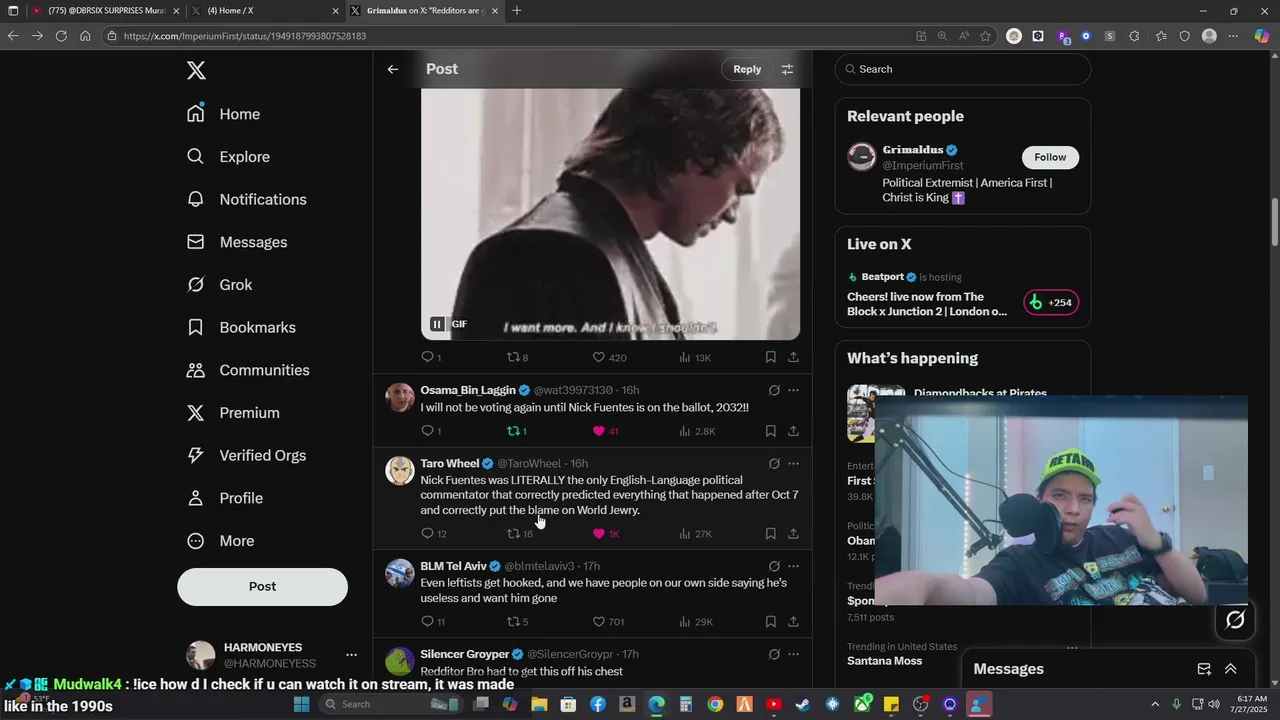Bookmark the GIF post
Viewport: 1280px width, 720px height.
pyautogui.click(x=770, y=357)
